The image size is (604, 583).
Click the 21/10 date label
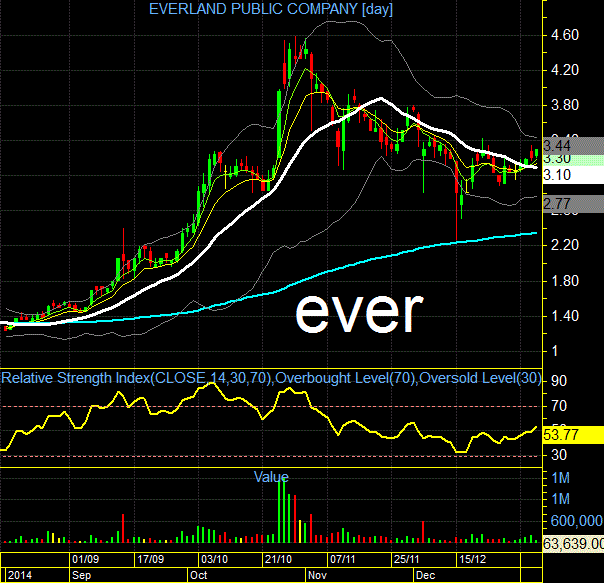pyautogui.click(x=279, y=559)
